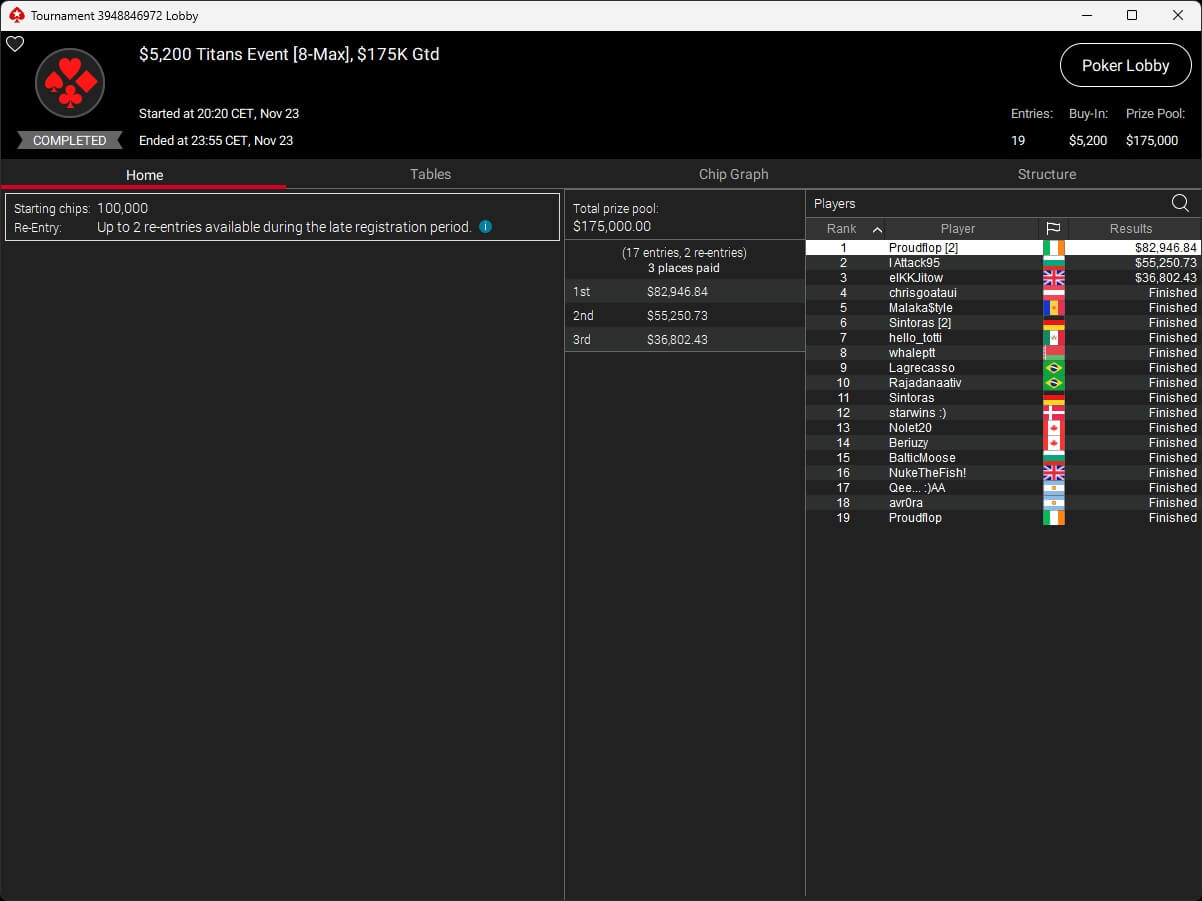Click the tournament card suits logo

(x=70, y=84)
